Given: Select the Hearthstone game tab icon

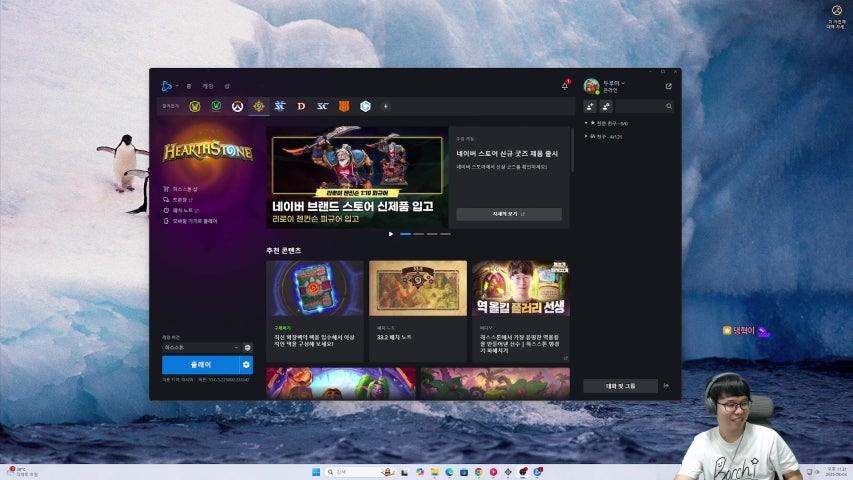Looking at the screenshot, I should (x=258, y=106).
